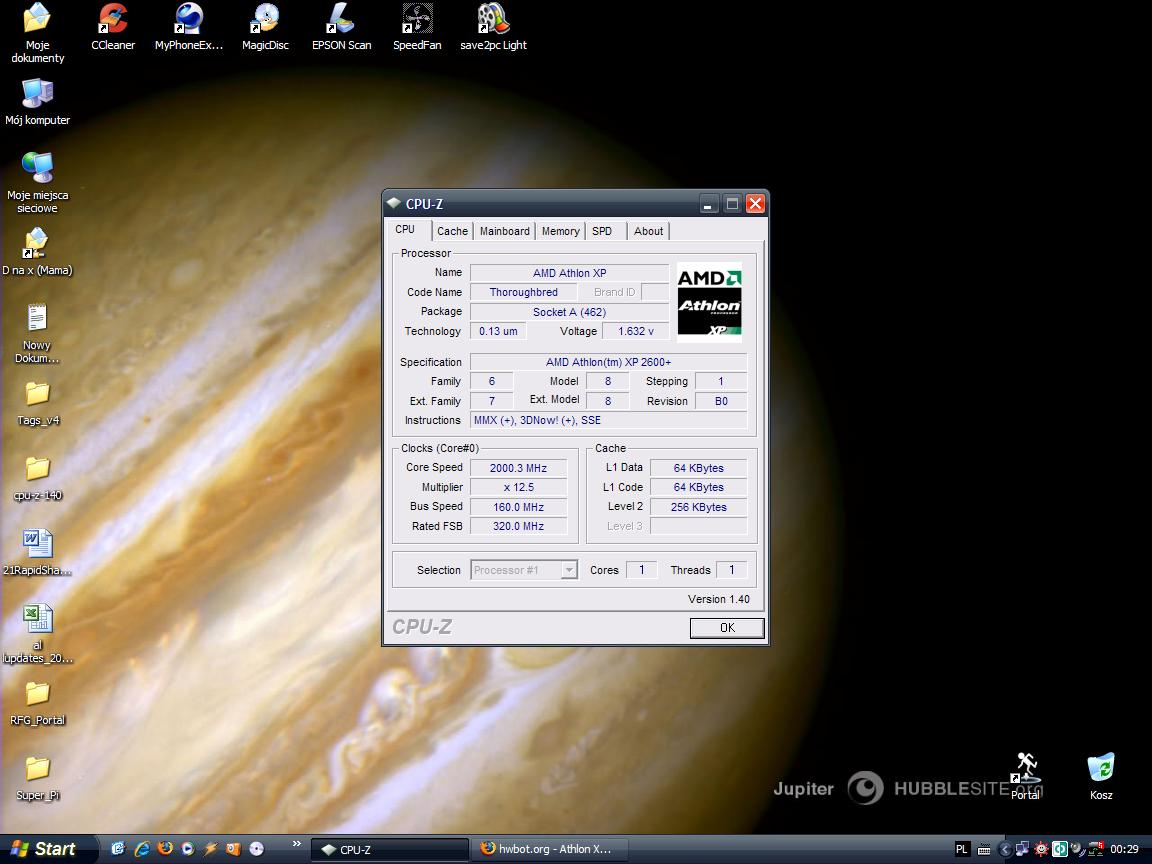Click the OK button in CPU-Z

[727, 627]
